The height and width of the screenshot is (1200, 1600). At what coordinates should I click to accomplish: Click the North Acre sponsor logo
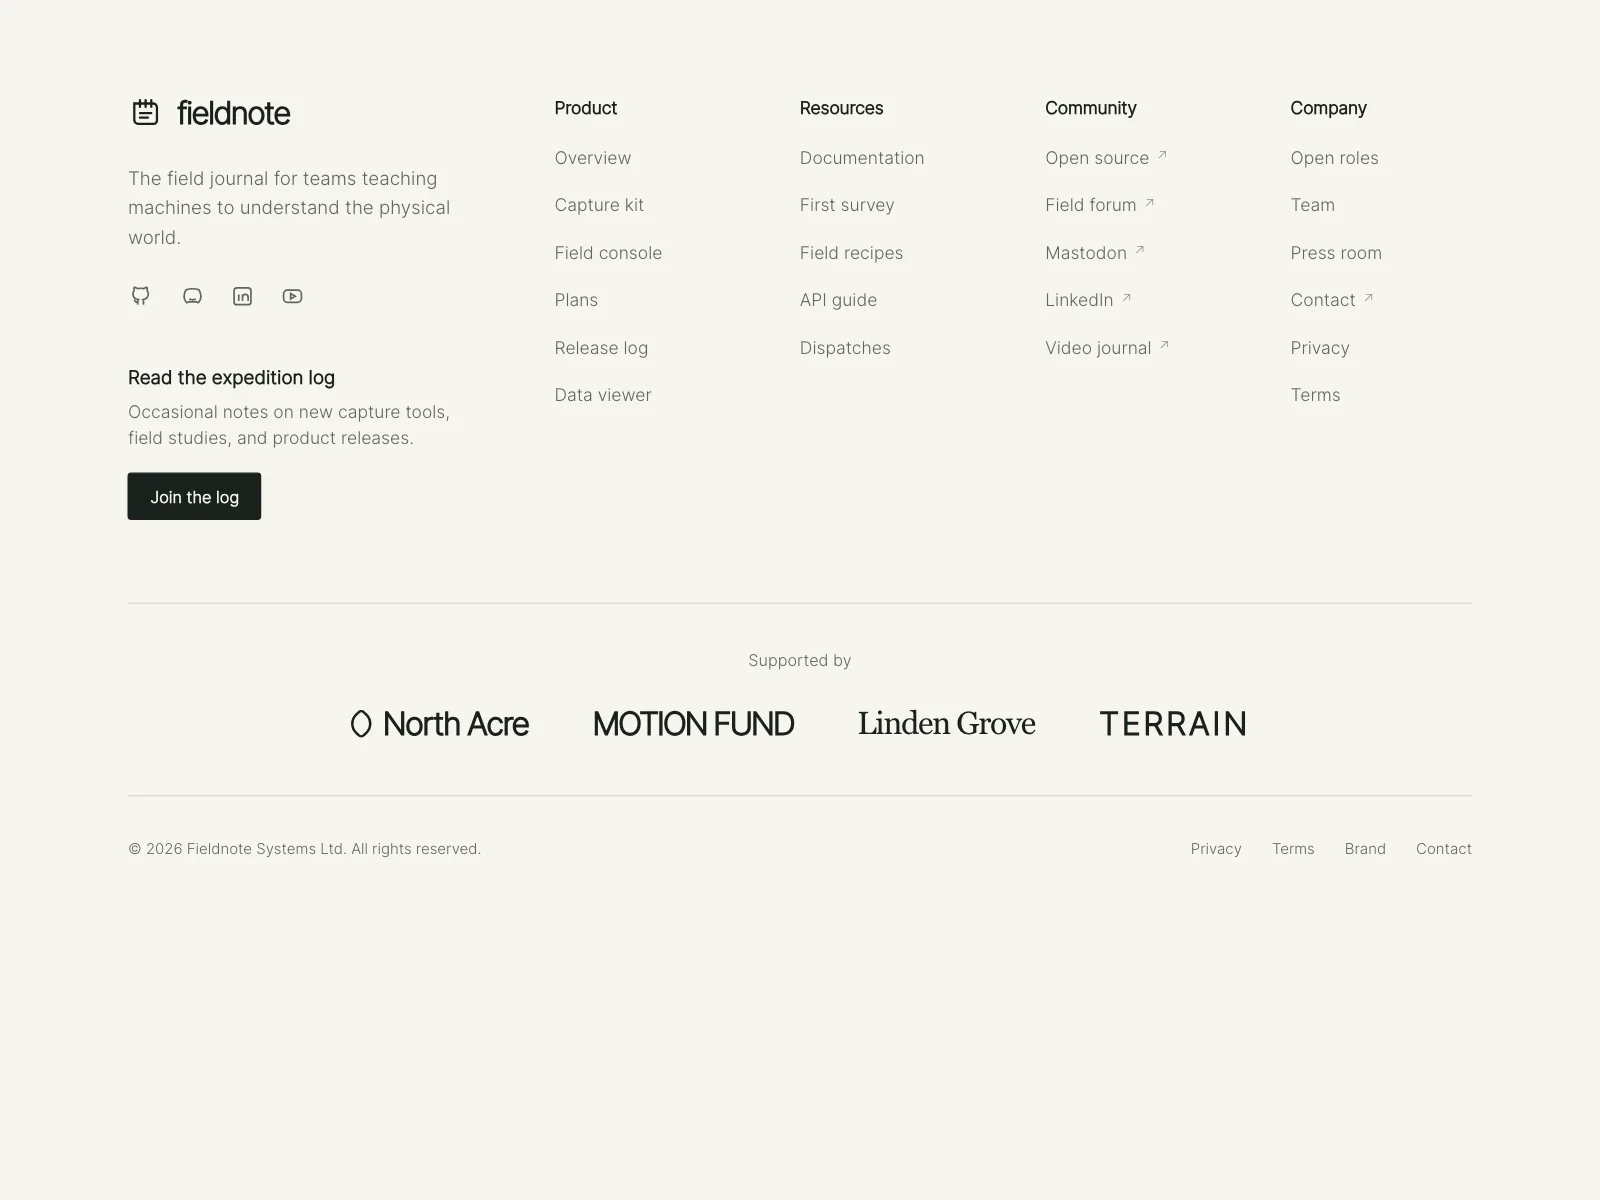pos(439,724)
